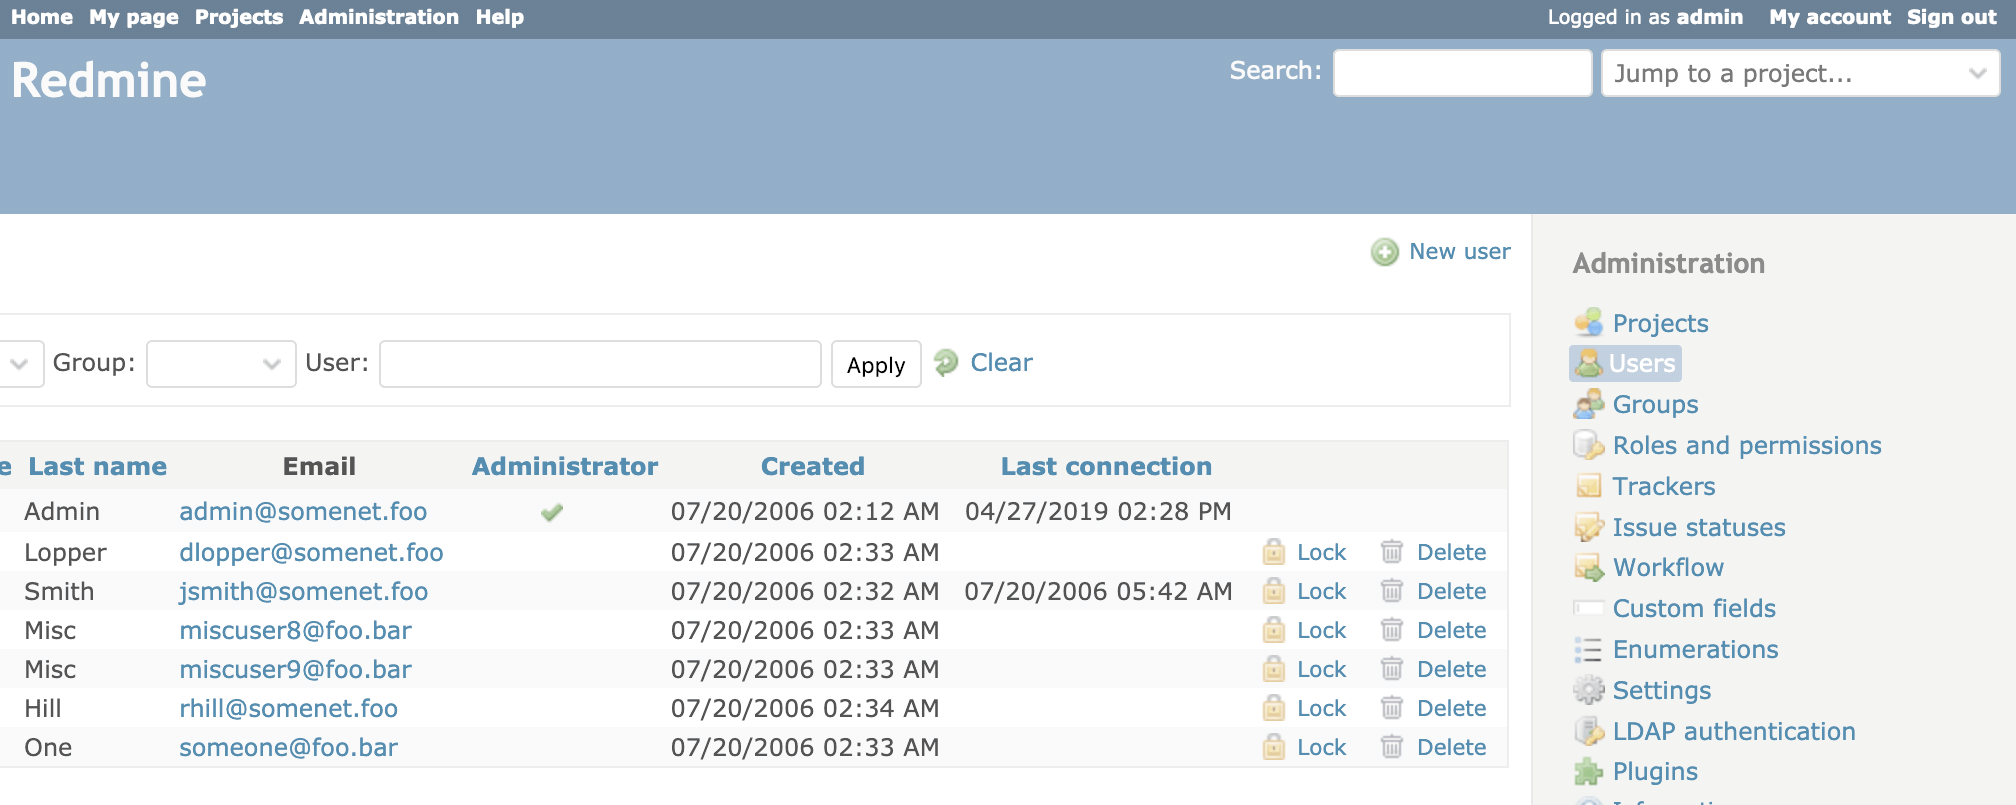Click trash icon in dlopper@somenet.foo row
2016x805 pixels.
(1392, 552)
